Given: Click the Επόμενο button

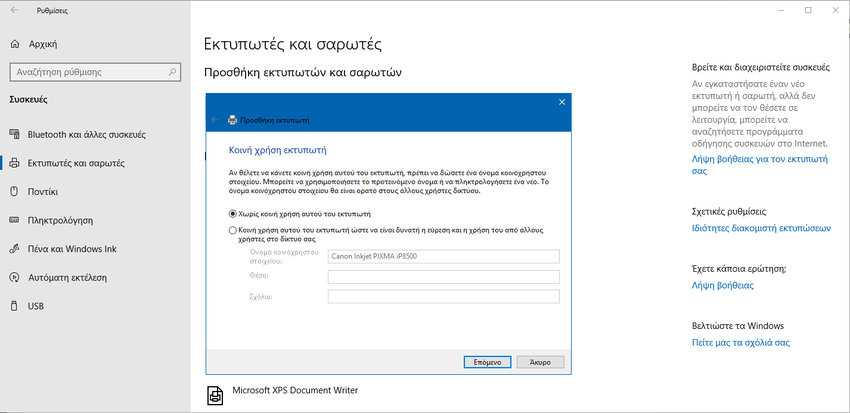Looking at the screenshot, I should pyautogui.click(x=487, y=362).
